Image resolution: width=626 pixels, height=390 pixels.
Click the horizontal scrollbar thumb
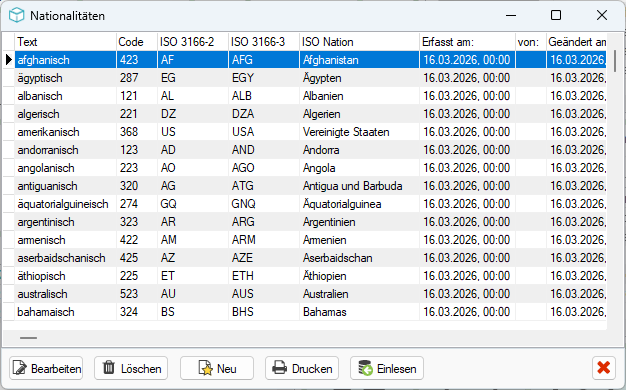click(x=28, y=338)
